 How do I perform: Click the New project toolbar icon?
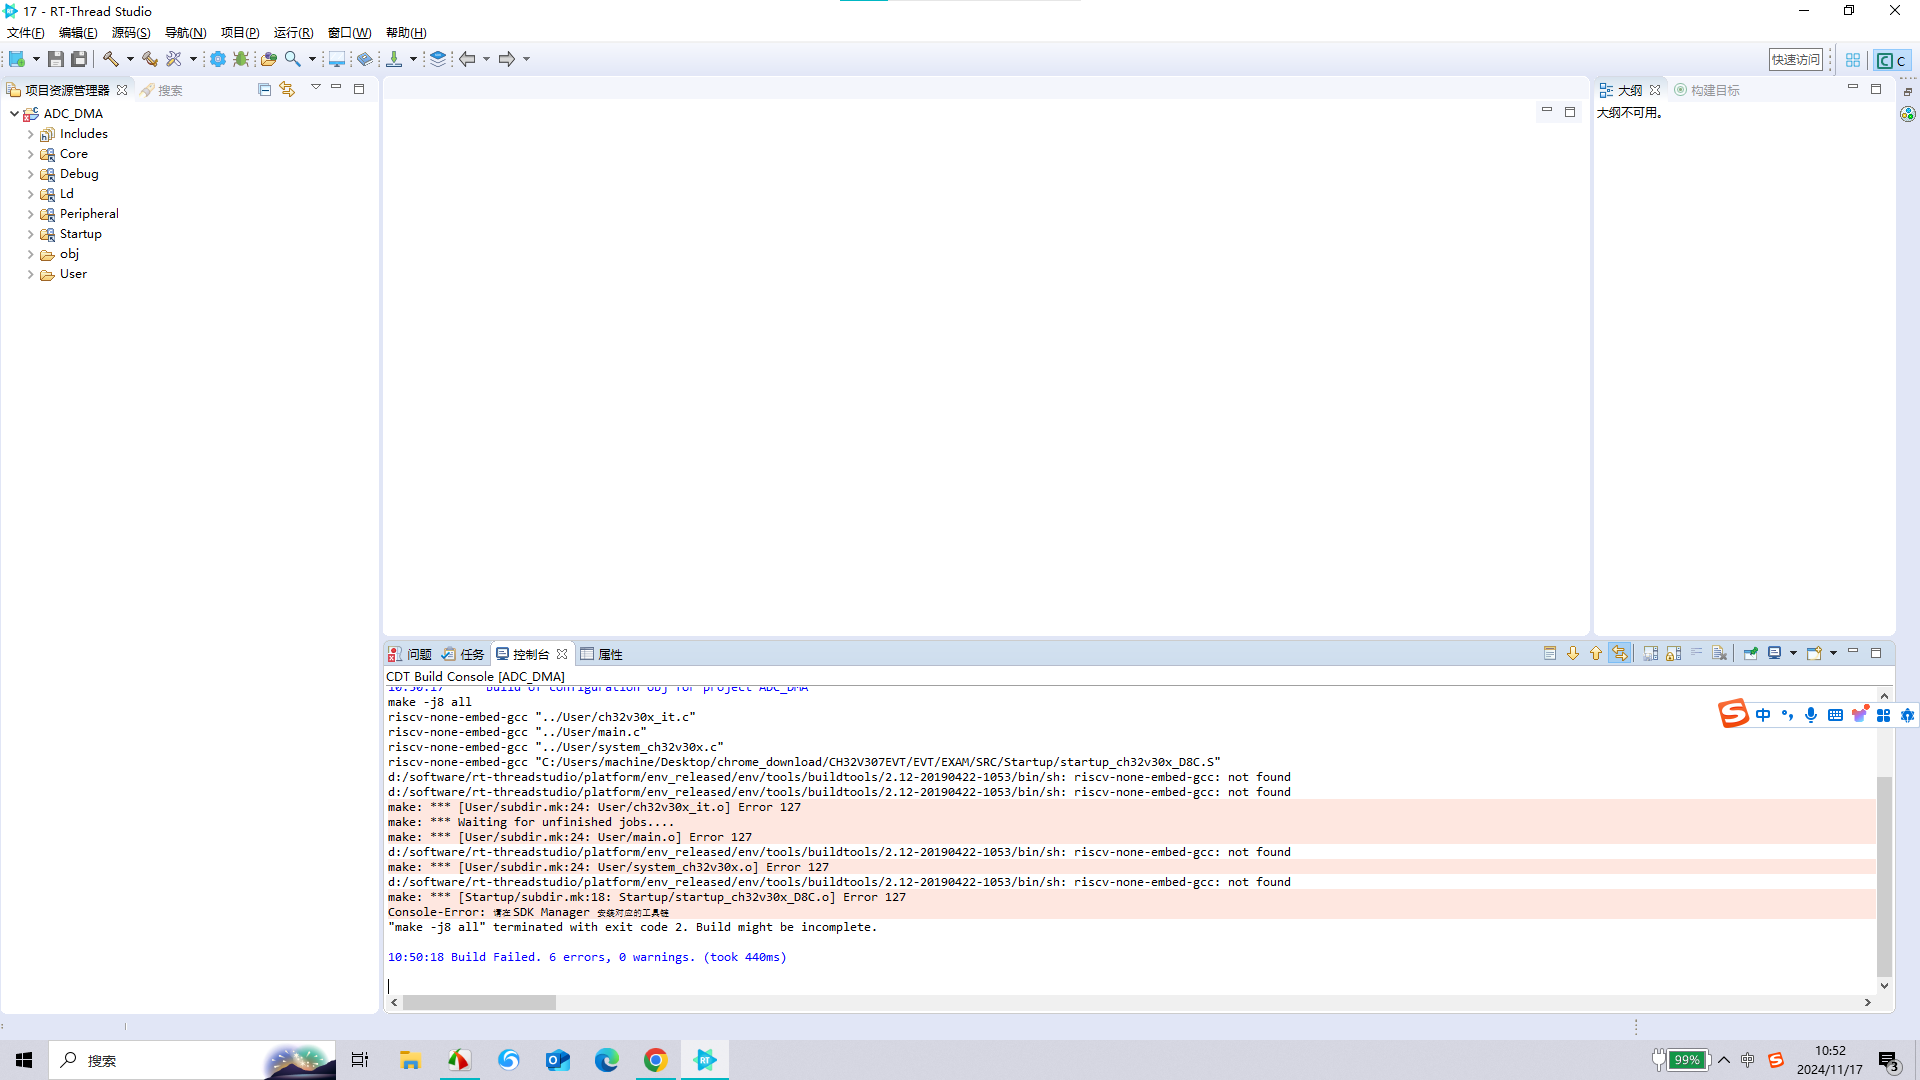click(17, 59)
